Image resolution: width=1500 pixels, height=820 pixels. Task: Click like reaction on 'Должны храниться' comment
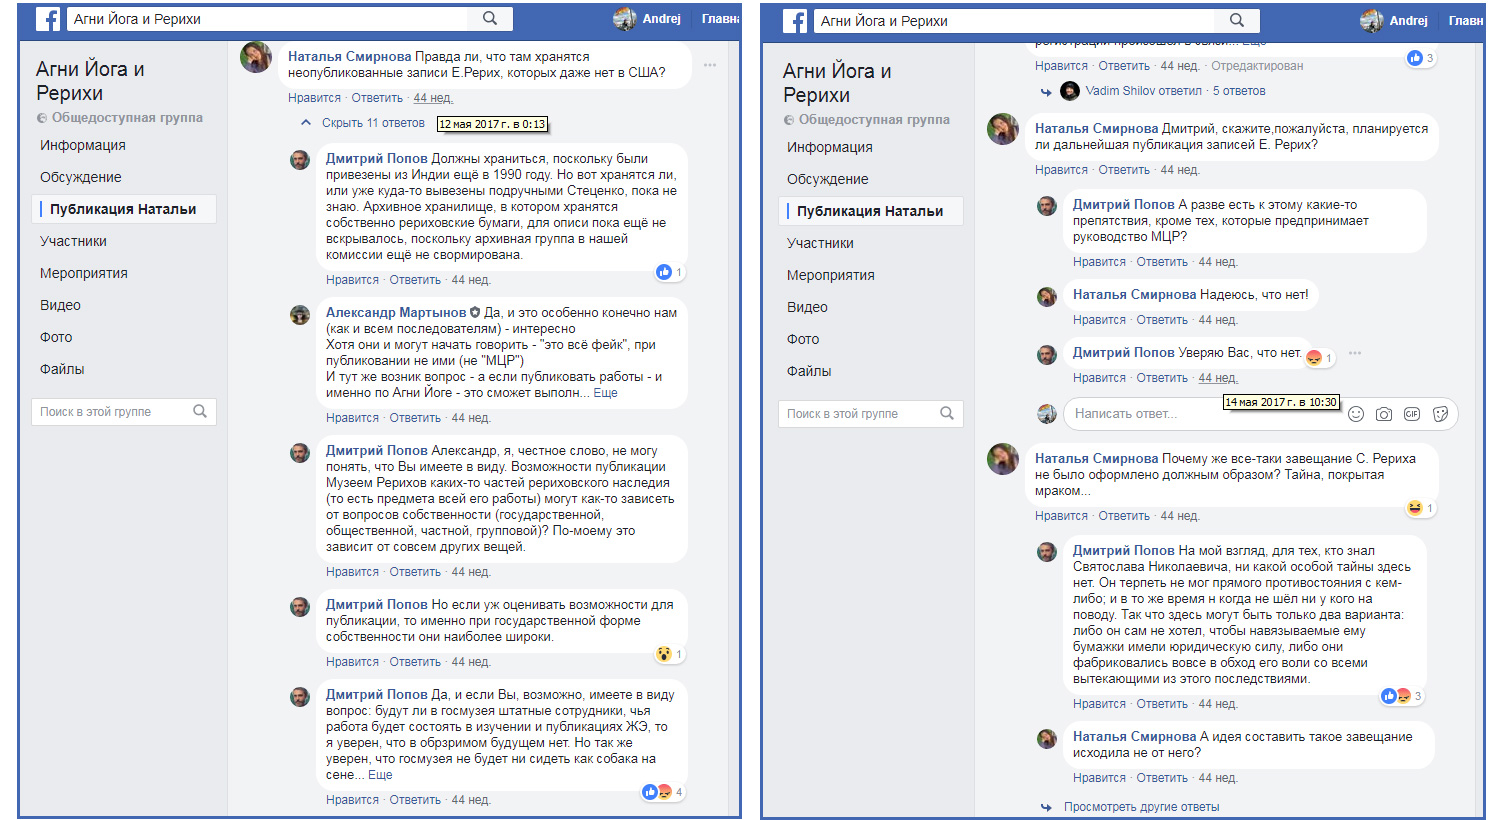click(x=664, y=272)
